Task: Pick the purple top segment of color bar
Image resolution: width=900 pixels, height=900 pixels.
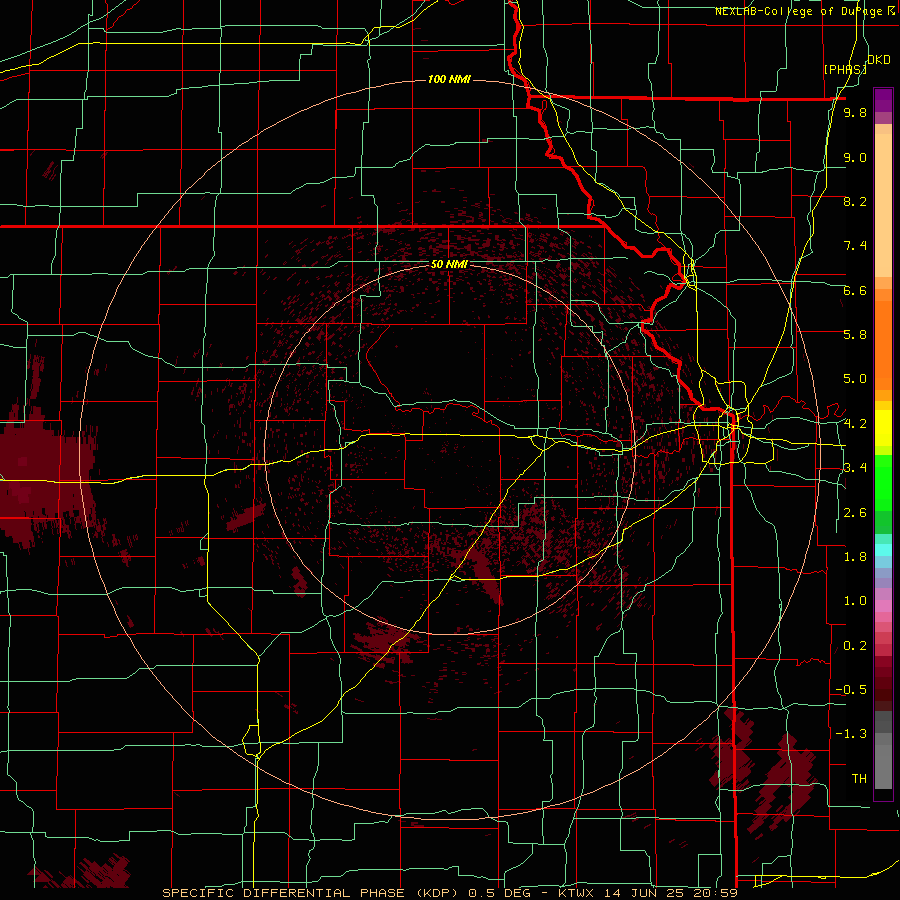Action: point(883,100)
